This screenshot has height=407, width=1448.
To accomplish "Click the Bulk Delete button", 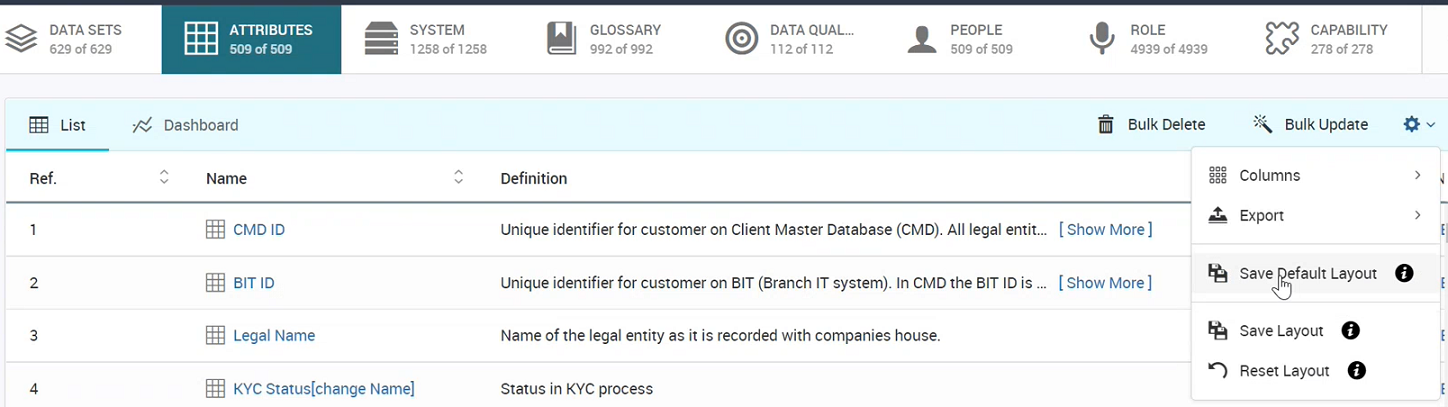I will pos(1152,125).
